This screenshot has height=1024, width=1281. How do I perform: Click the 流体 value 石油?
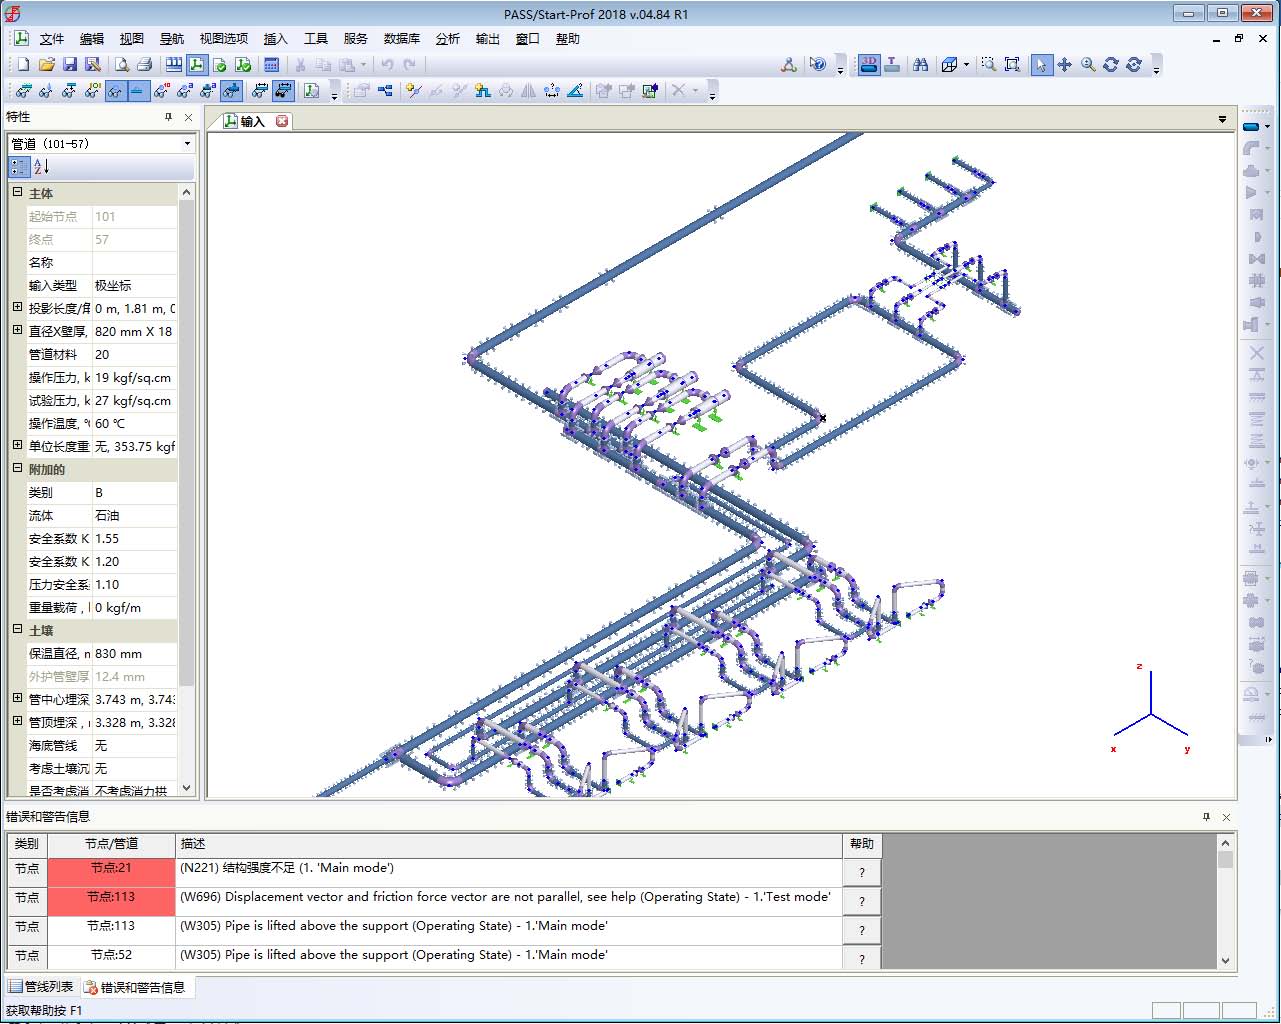coord(134,516)
